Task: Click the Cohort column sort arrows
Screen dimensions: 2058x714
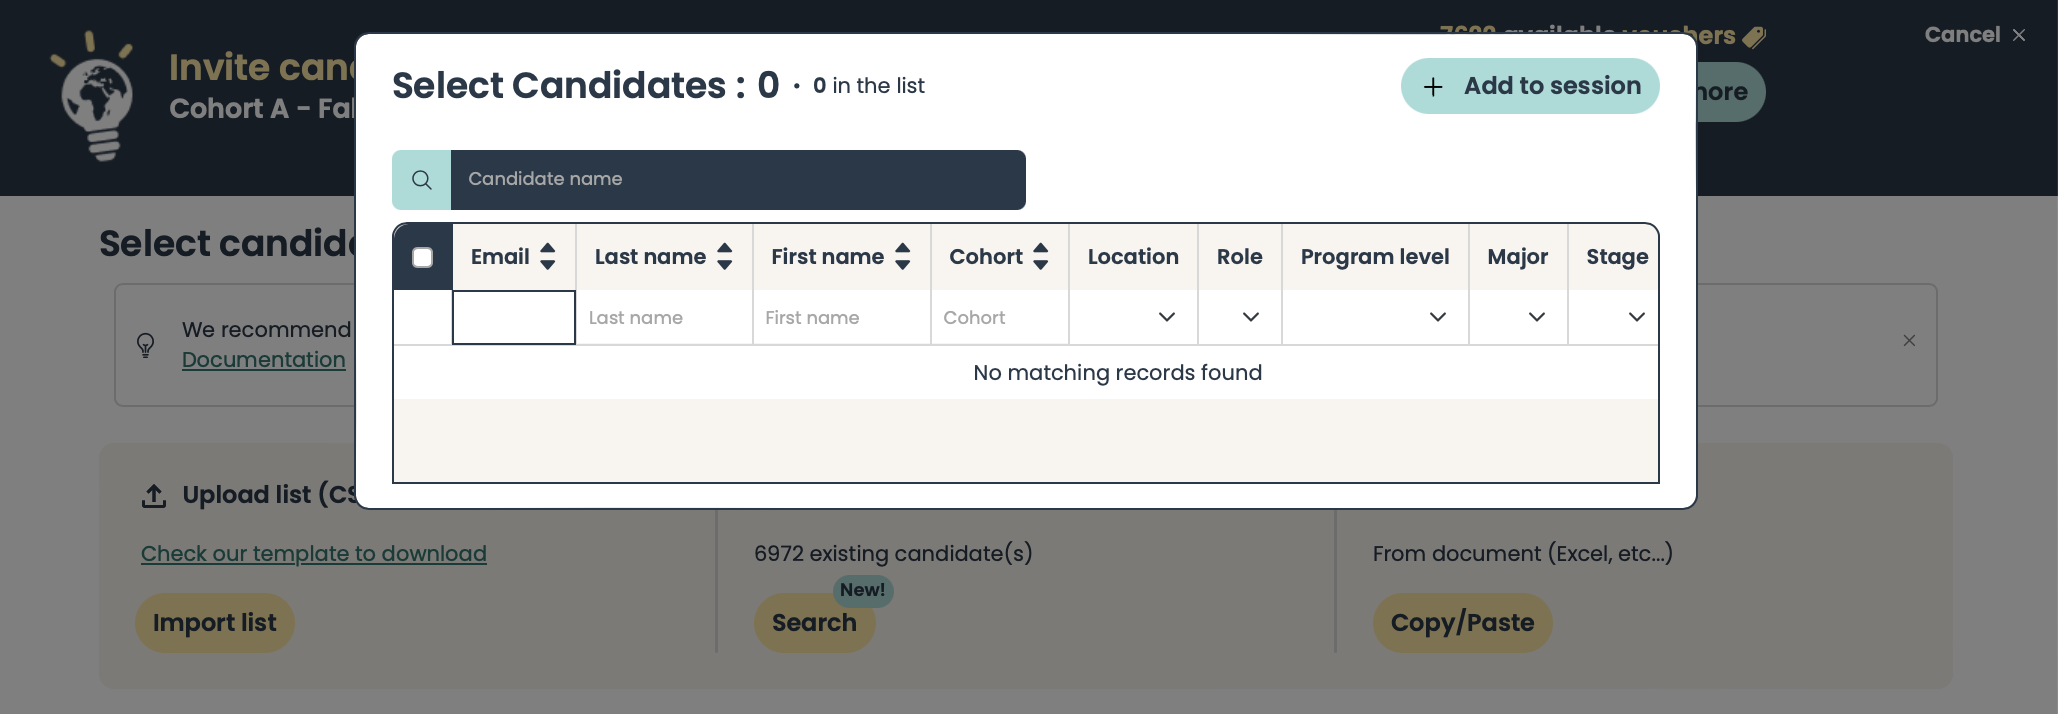Action: tap(1040, 257)
